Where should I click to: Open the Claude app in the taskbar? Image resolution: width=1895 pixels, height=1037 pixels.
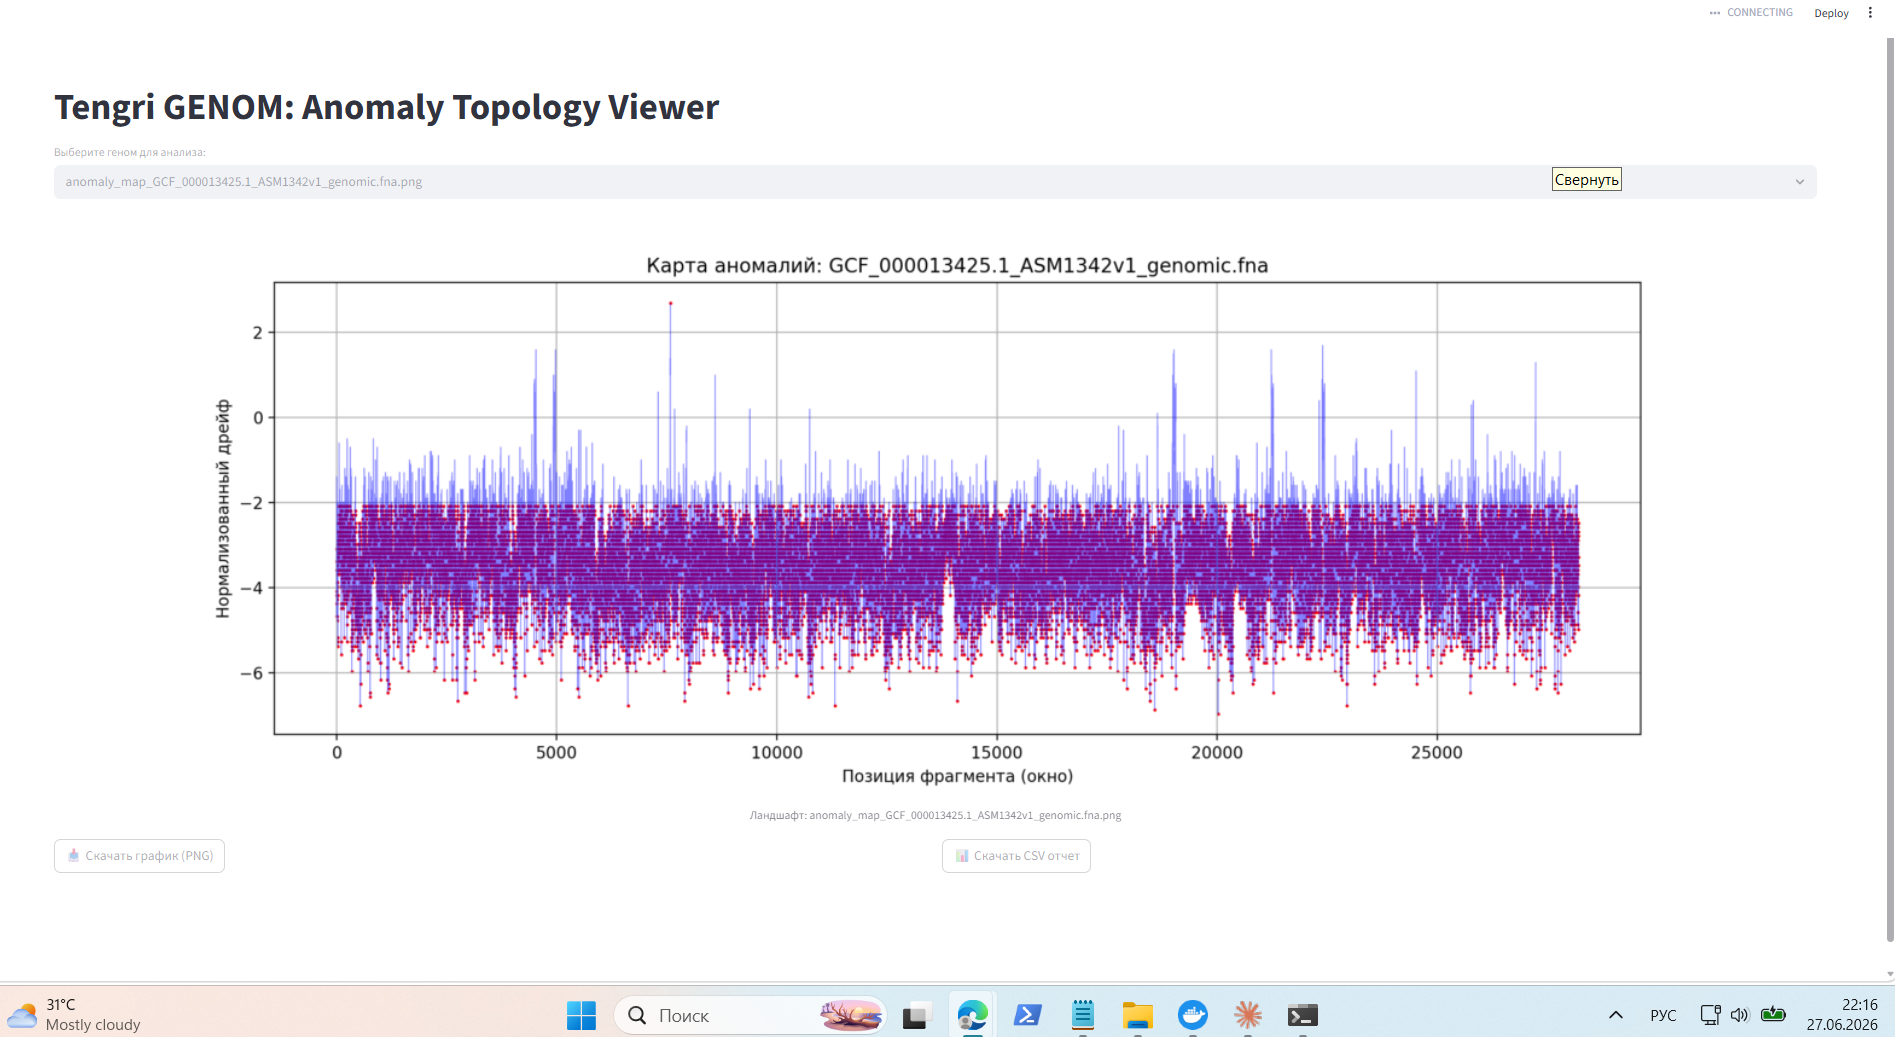tap(1247, 1015)
